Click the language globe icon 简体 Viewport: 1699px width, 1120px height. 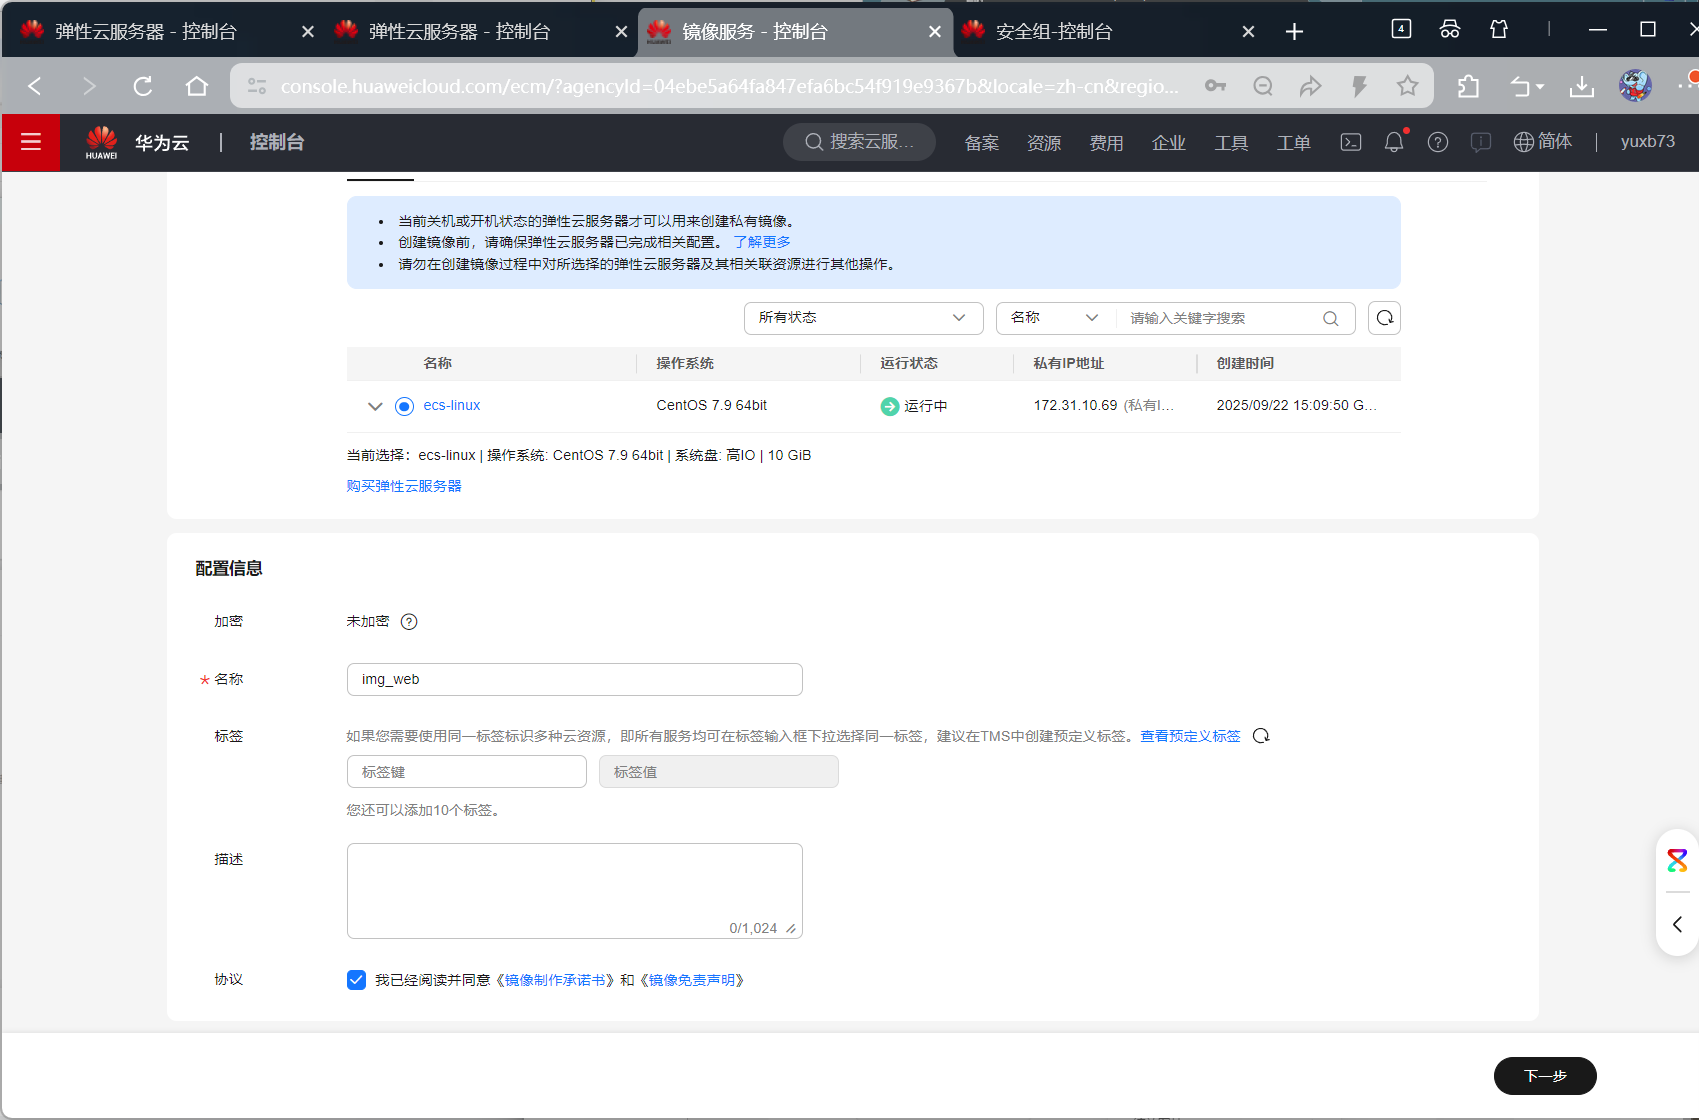(x=1543, y=142)
